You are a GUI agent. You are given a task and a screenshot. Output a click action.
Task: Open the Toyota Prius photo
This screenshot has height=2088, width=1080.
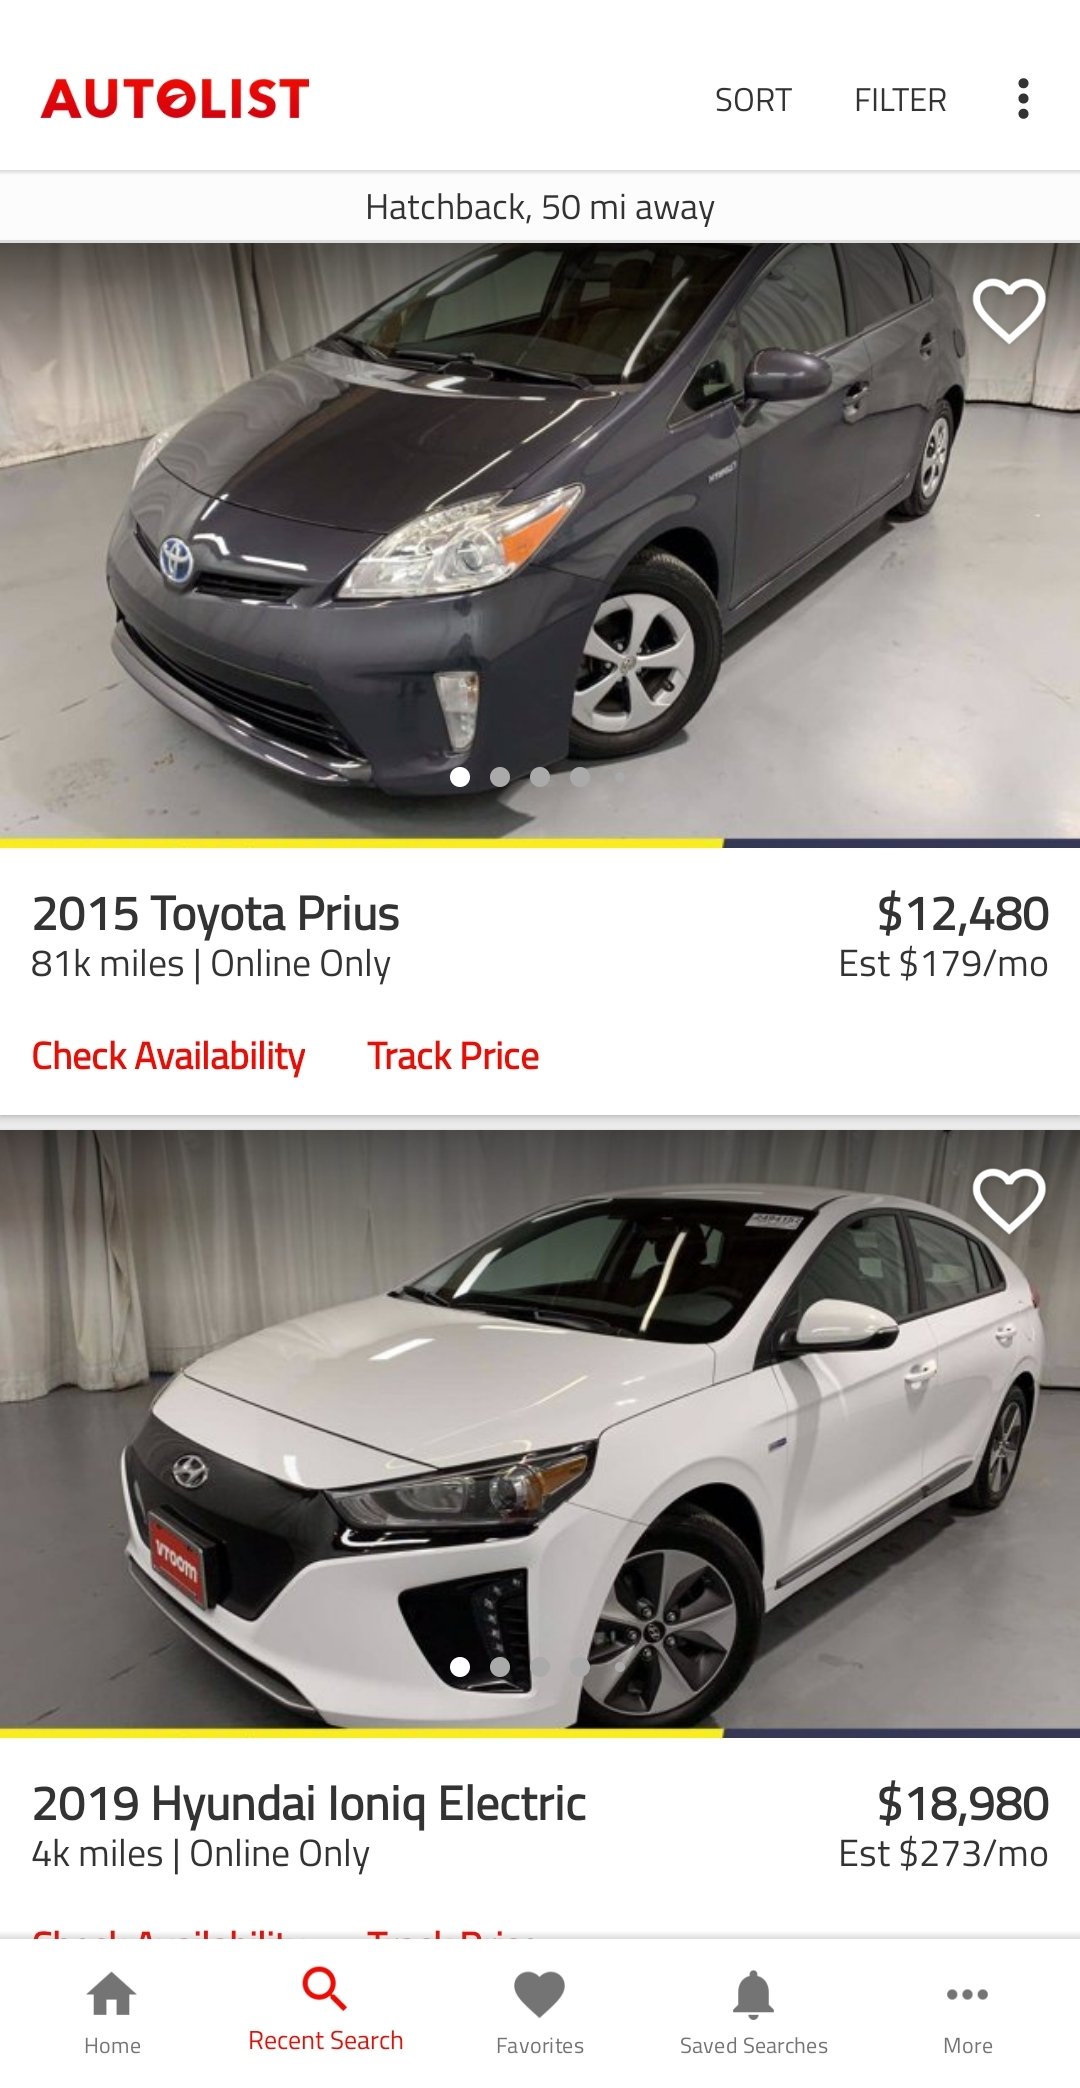tap(540, 540)
